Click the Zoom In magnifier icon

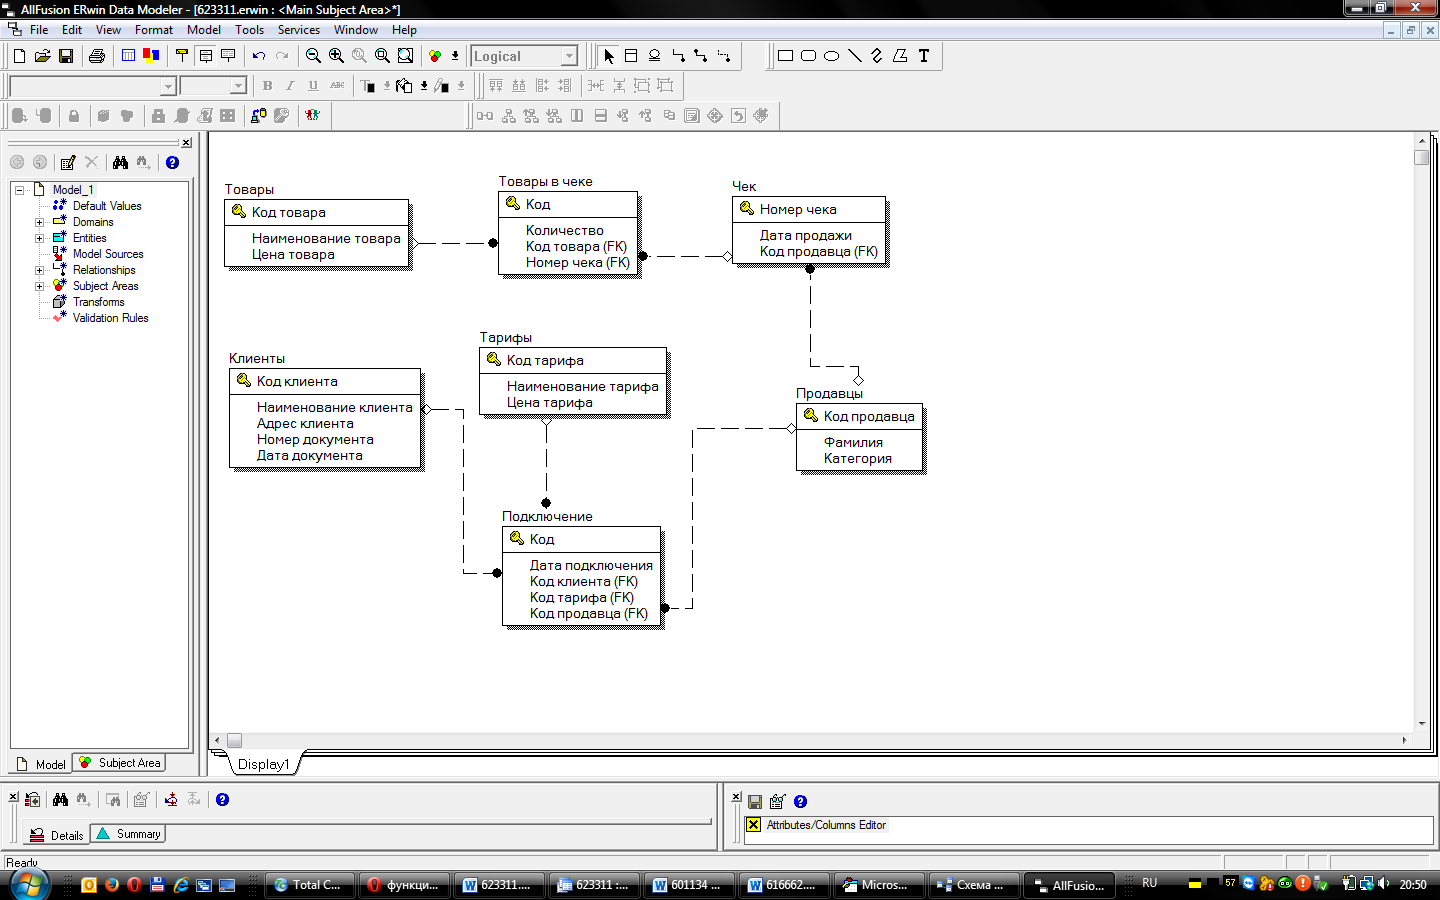336,56
